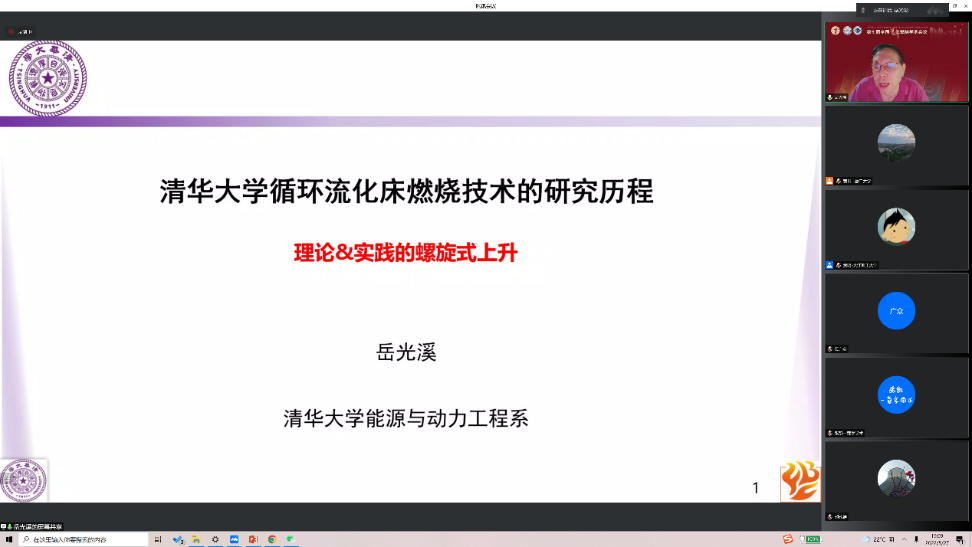Select the participant tile with landscape avatar

point(896,146)
